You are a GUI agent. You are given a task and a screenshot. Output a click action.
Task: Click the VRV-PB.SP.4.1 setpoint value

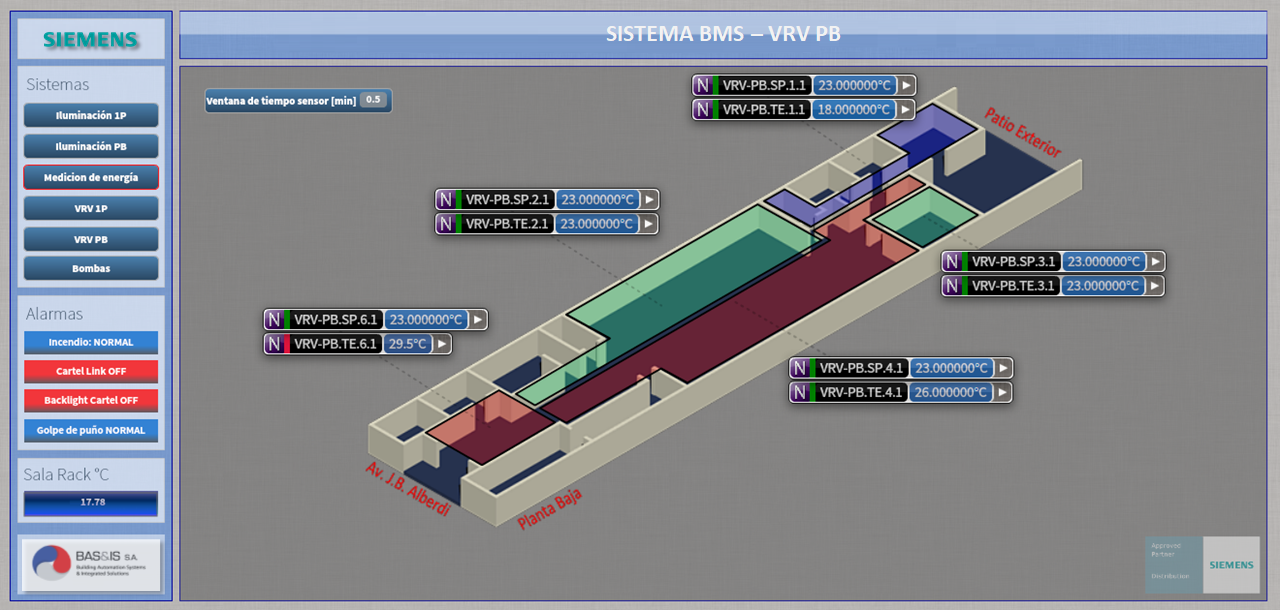[x=951, y=367]
